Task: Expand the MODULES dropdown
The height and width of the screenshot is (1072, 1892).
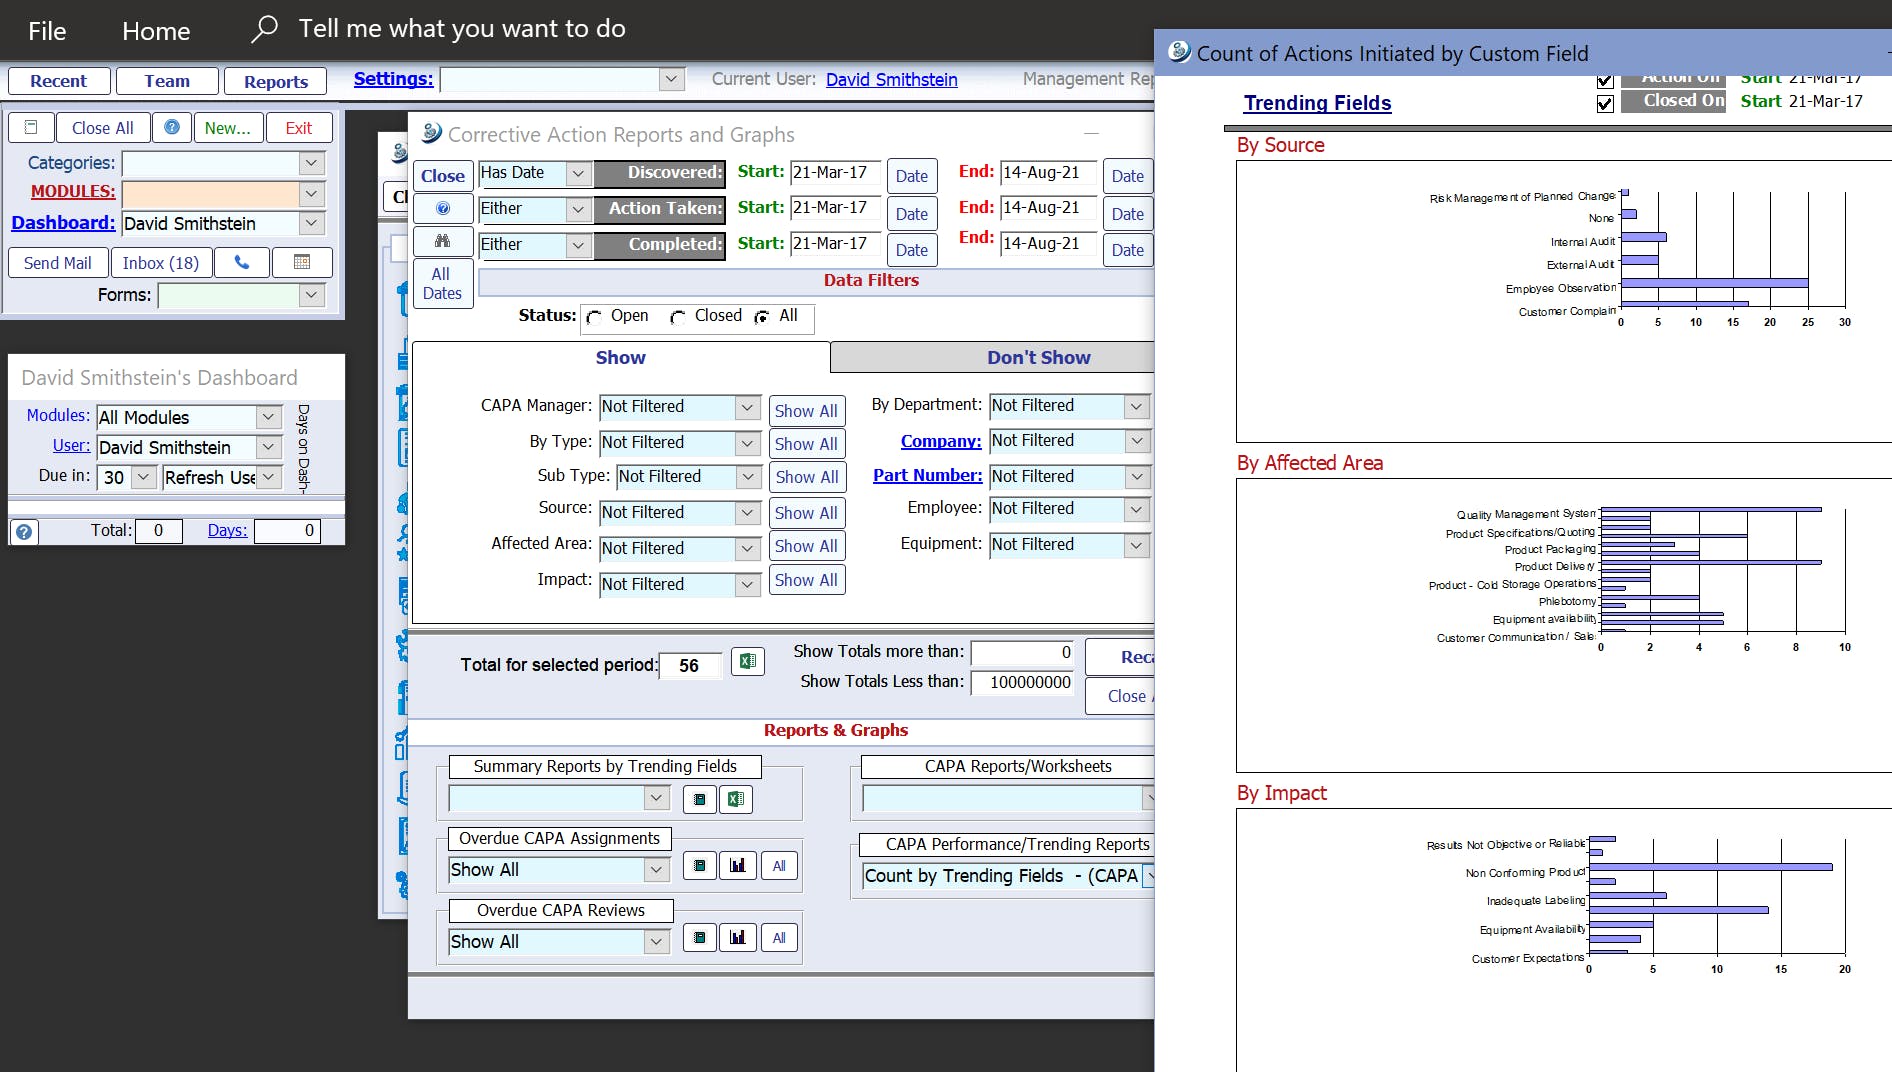Action: point(312,194)
